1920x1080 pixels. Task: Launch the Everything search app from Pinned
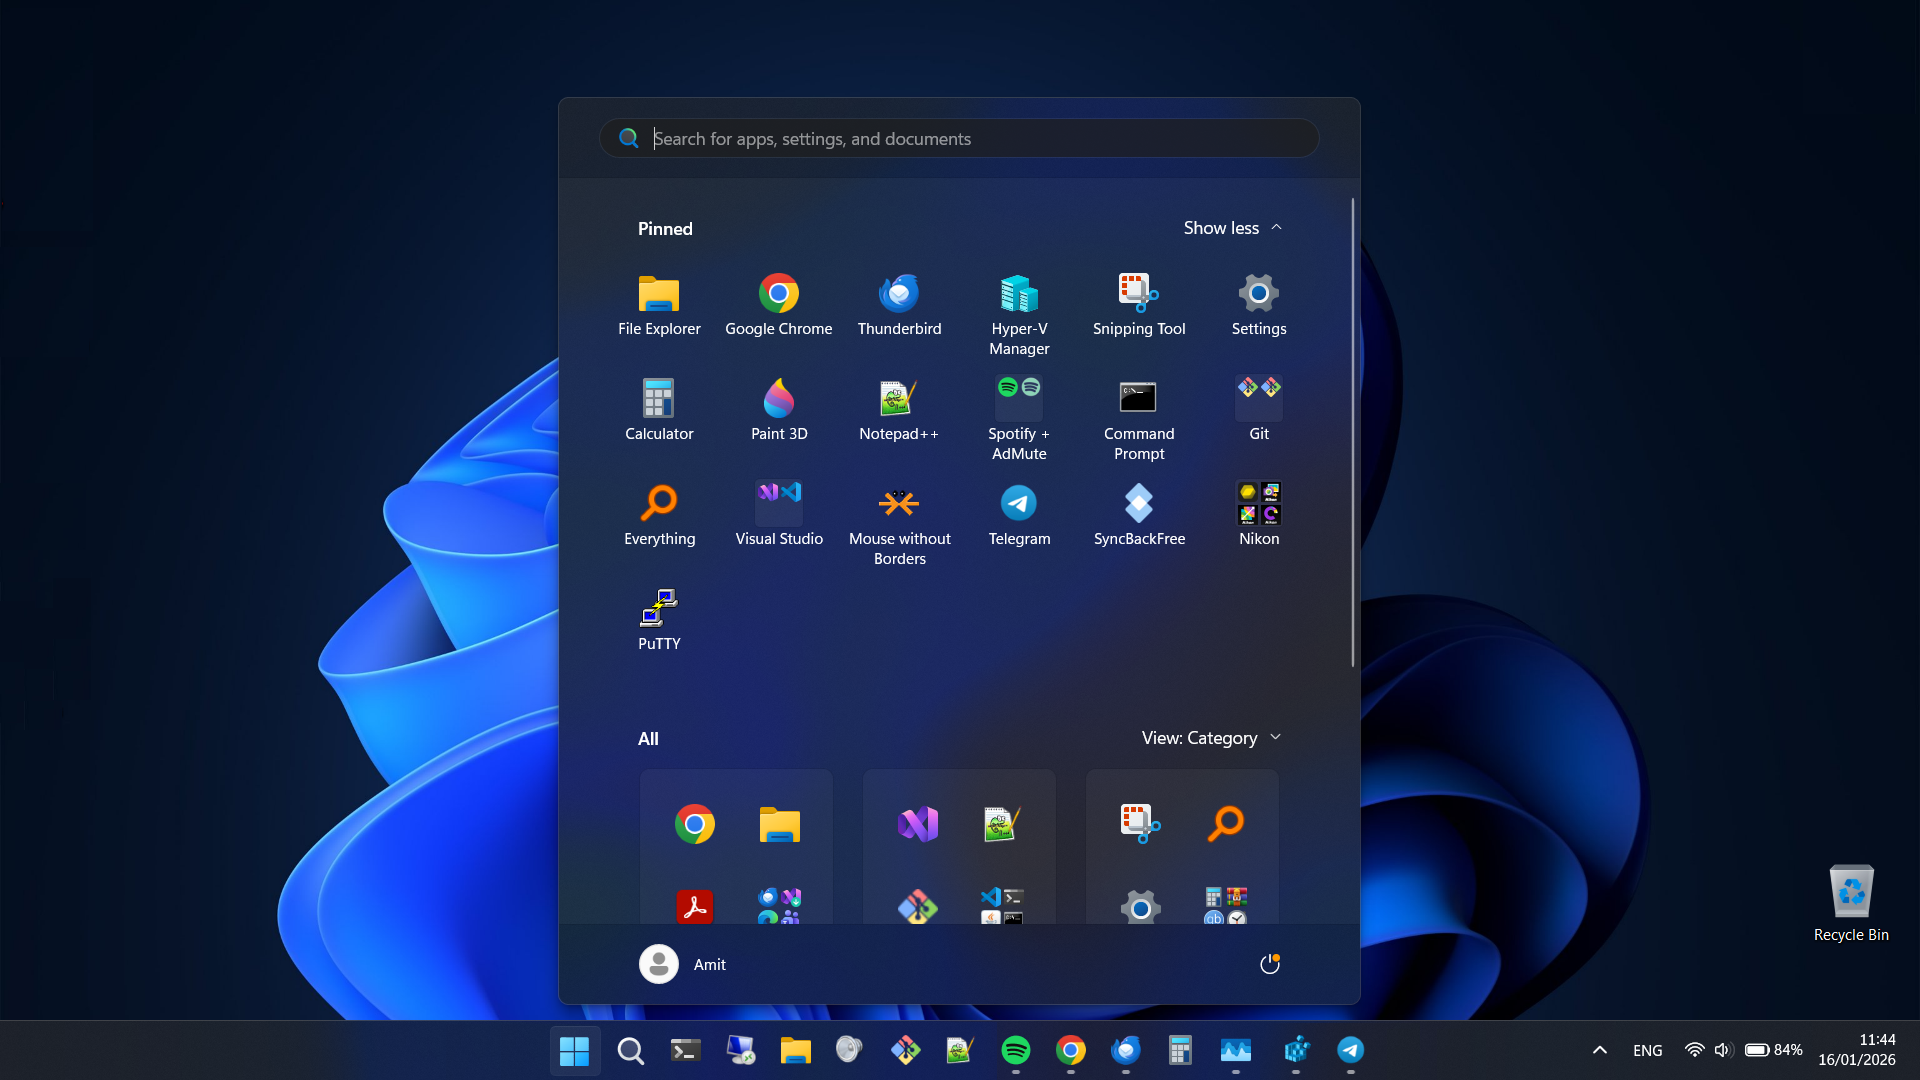(x=659, y=515)
